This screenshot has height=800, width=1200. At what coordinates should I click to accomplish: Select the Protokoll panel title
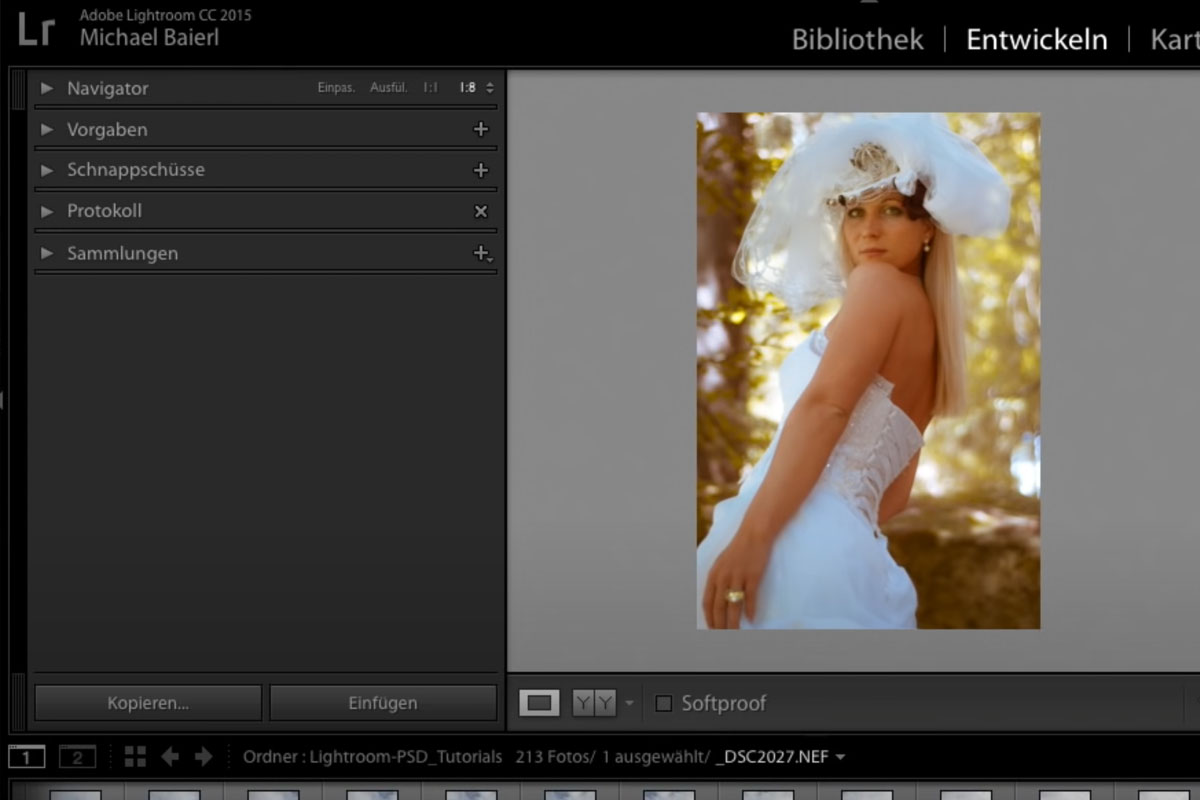pos(104,212)
